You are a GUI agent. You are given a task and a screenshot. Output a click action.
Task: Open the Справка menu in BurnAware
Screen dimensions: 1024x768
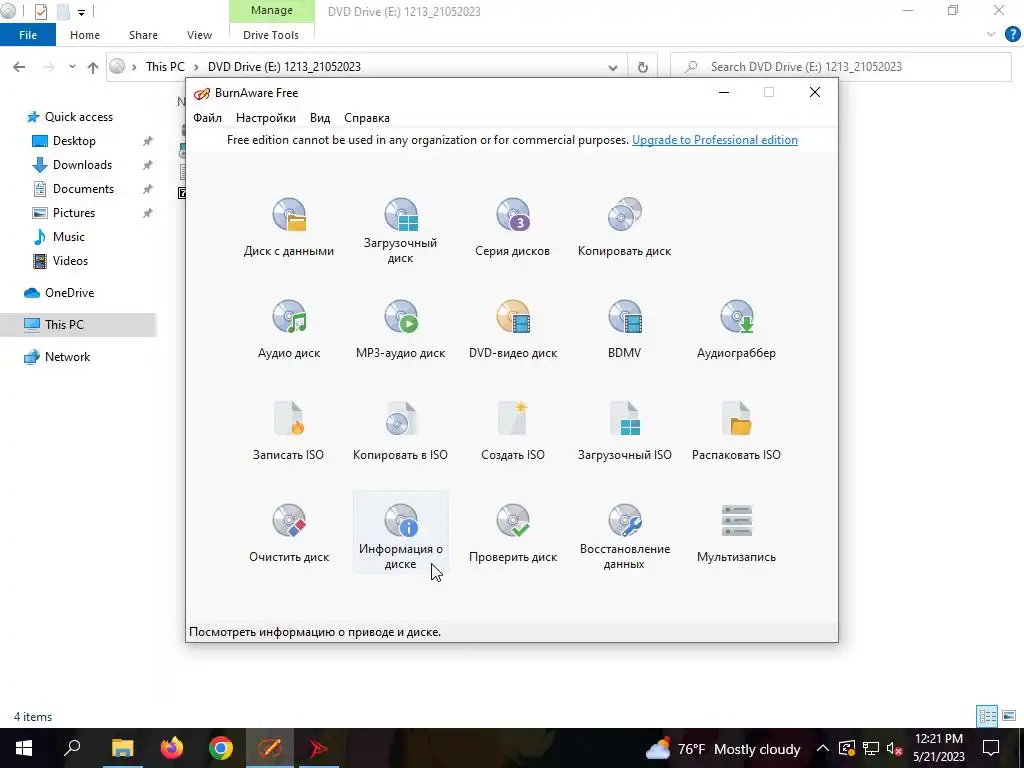click(x=367, y=118)
